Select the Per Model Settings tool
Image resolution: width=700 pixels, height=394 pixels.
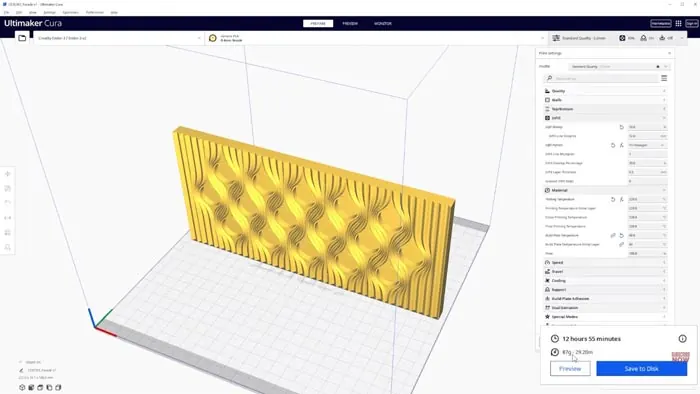8,232
